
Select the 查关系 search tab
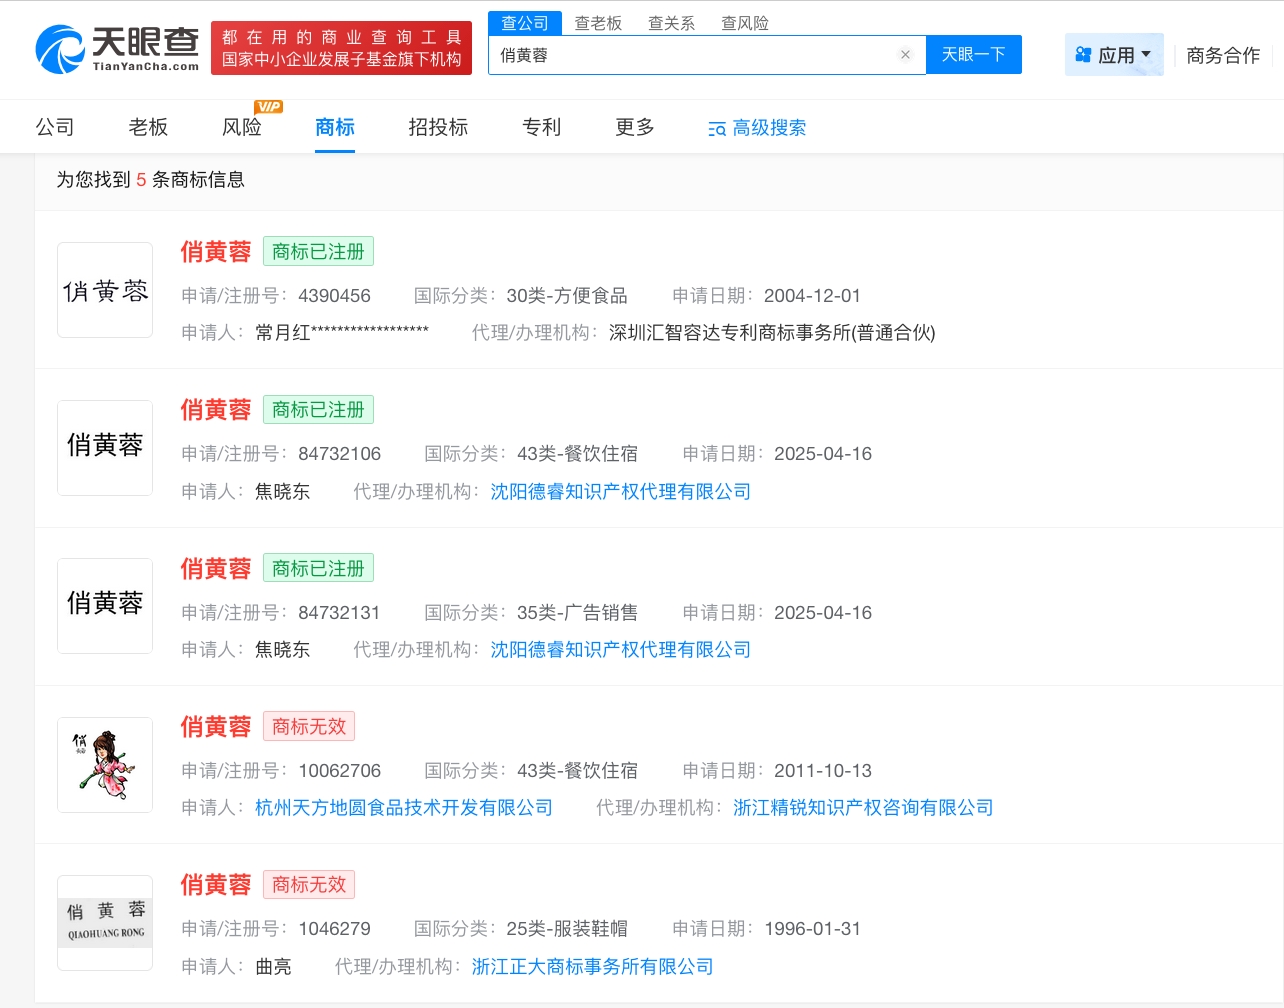pyautogui.click(x=671, y=23)
